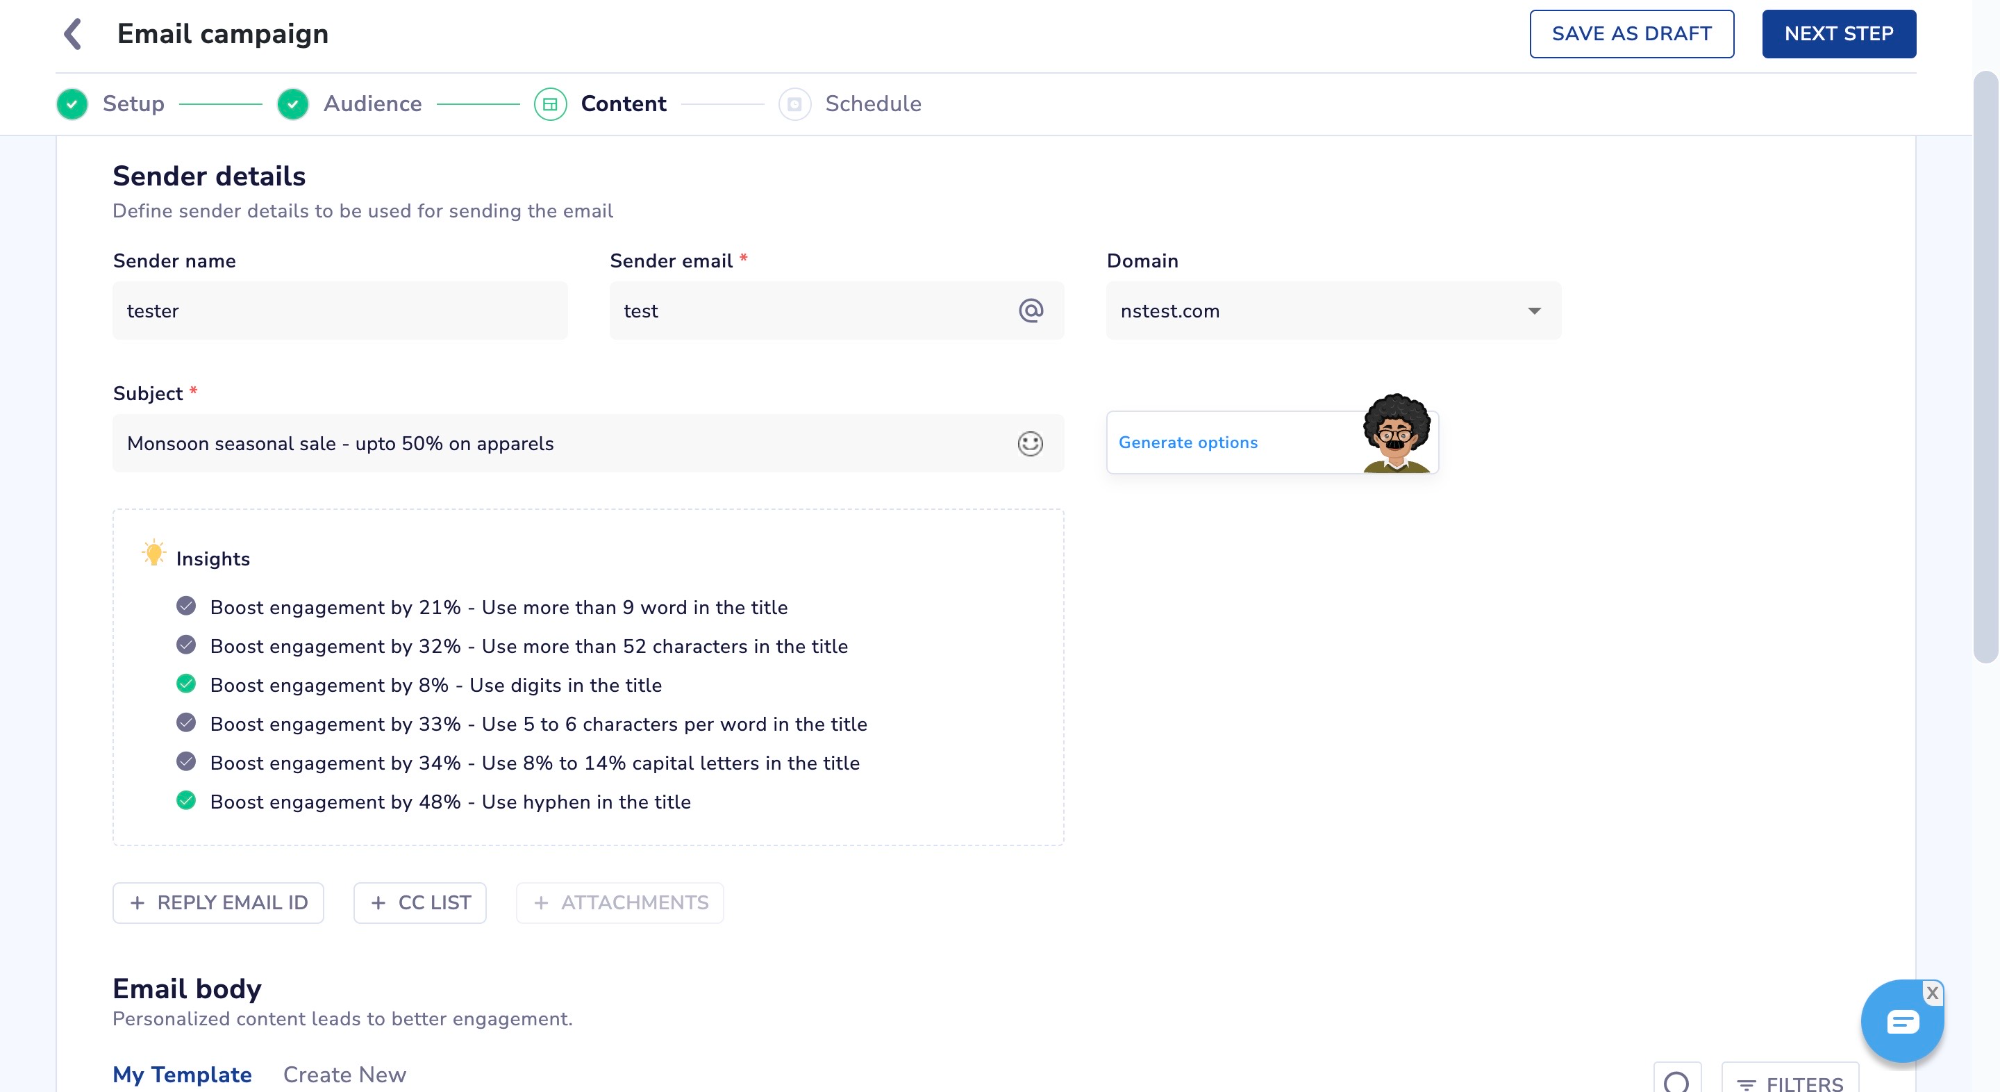Click the Content step layout icon

click(x=550, y=104)
